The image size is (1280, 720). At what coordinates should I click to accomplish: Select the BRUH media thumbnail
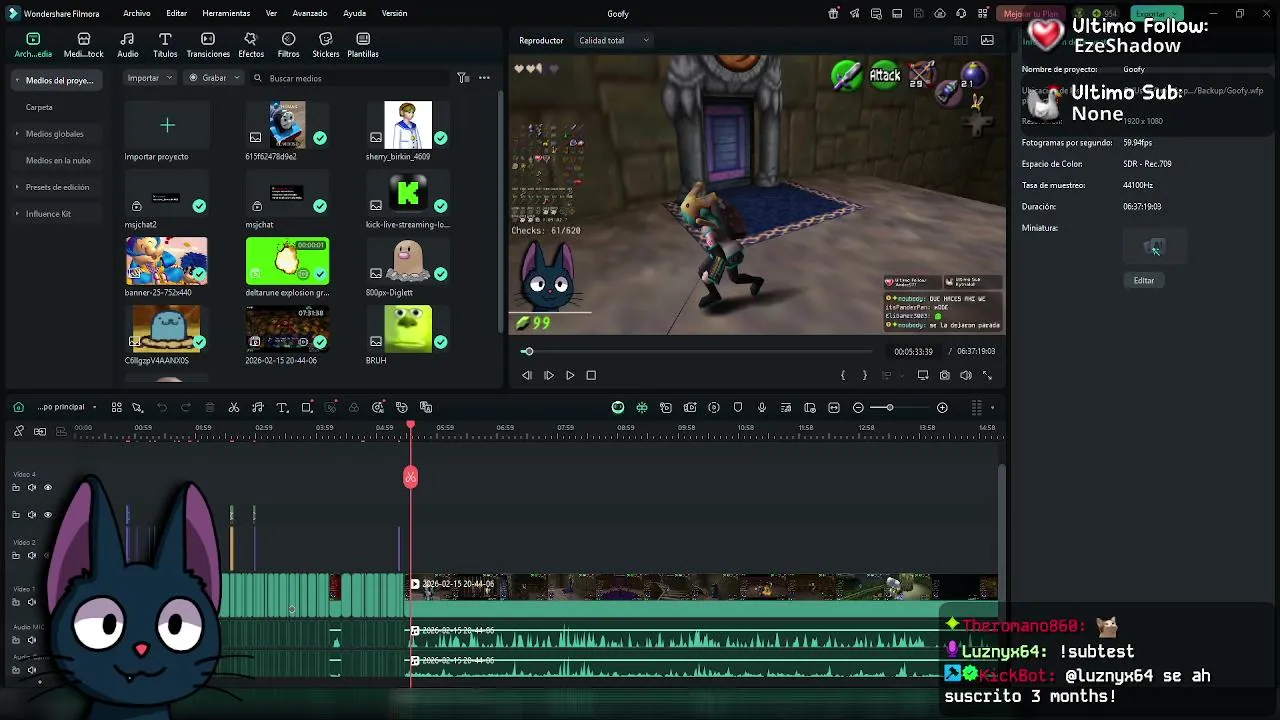[x=408, y=329]
